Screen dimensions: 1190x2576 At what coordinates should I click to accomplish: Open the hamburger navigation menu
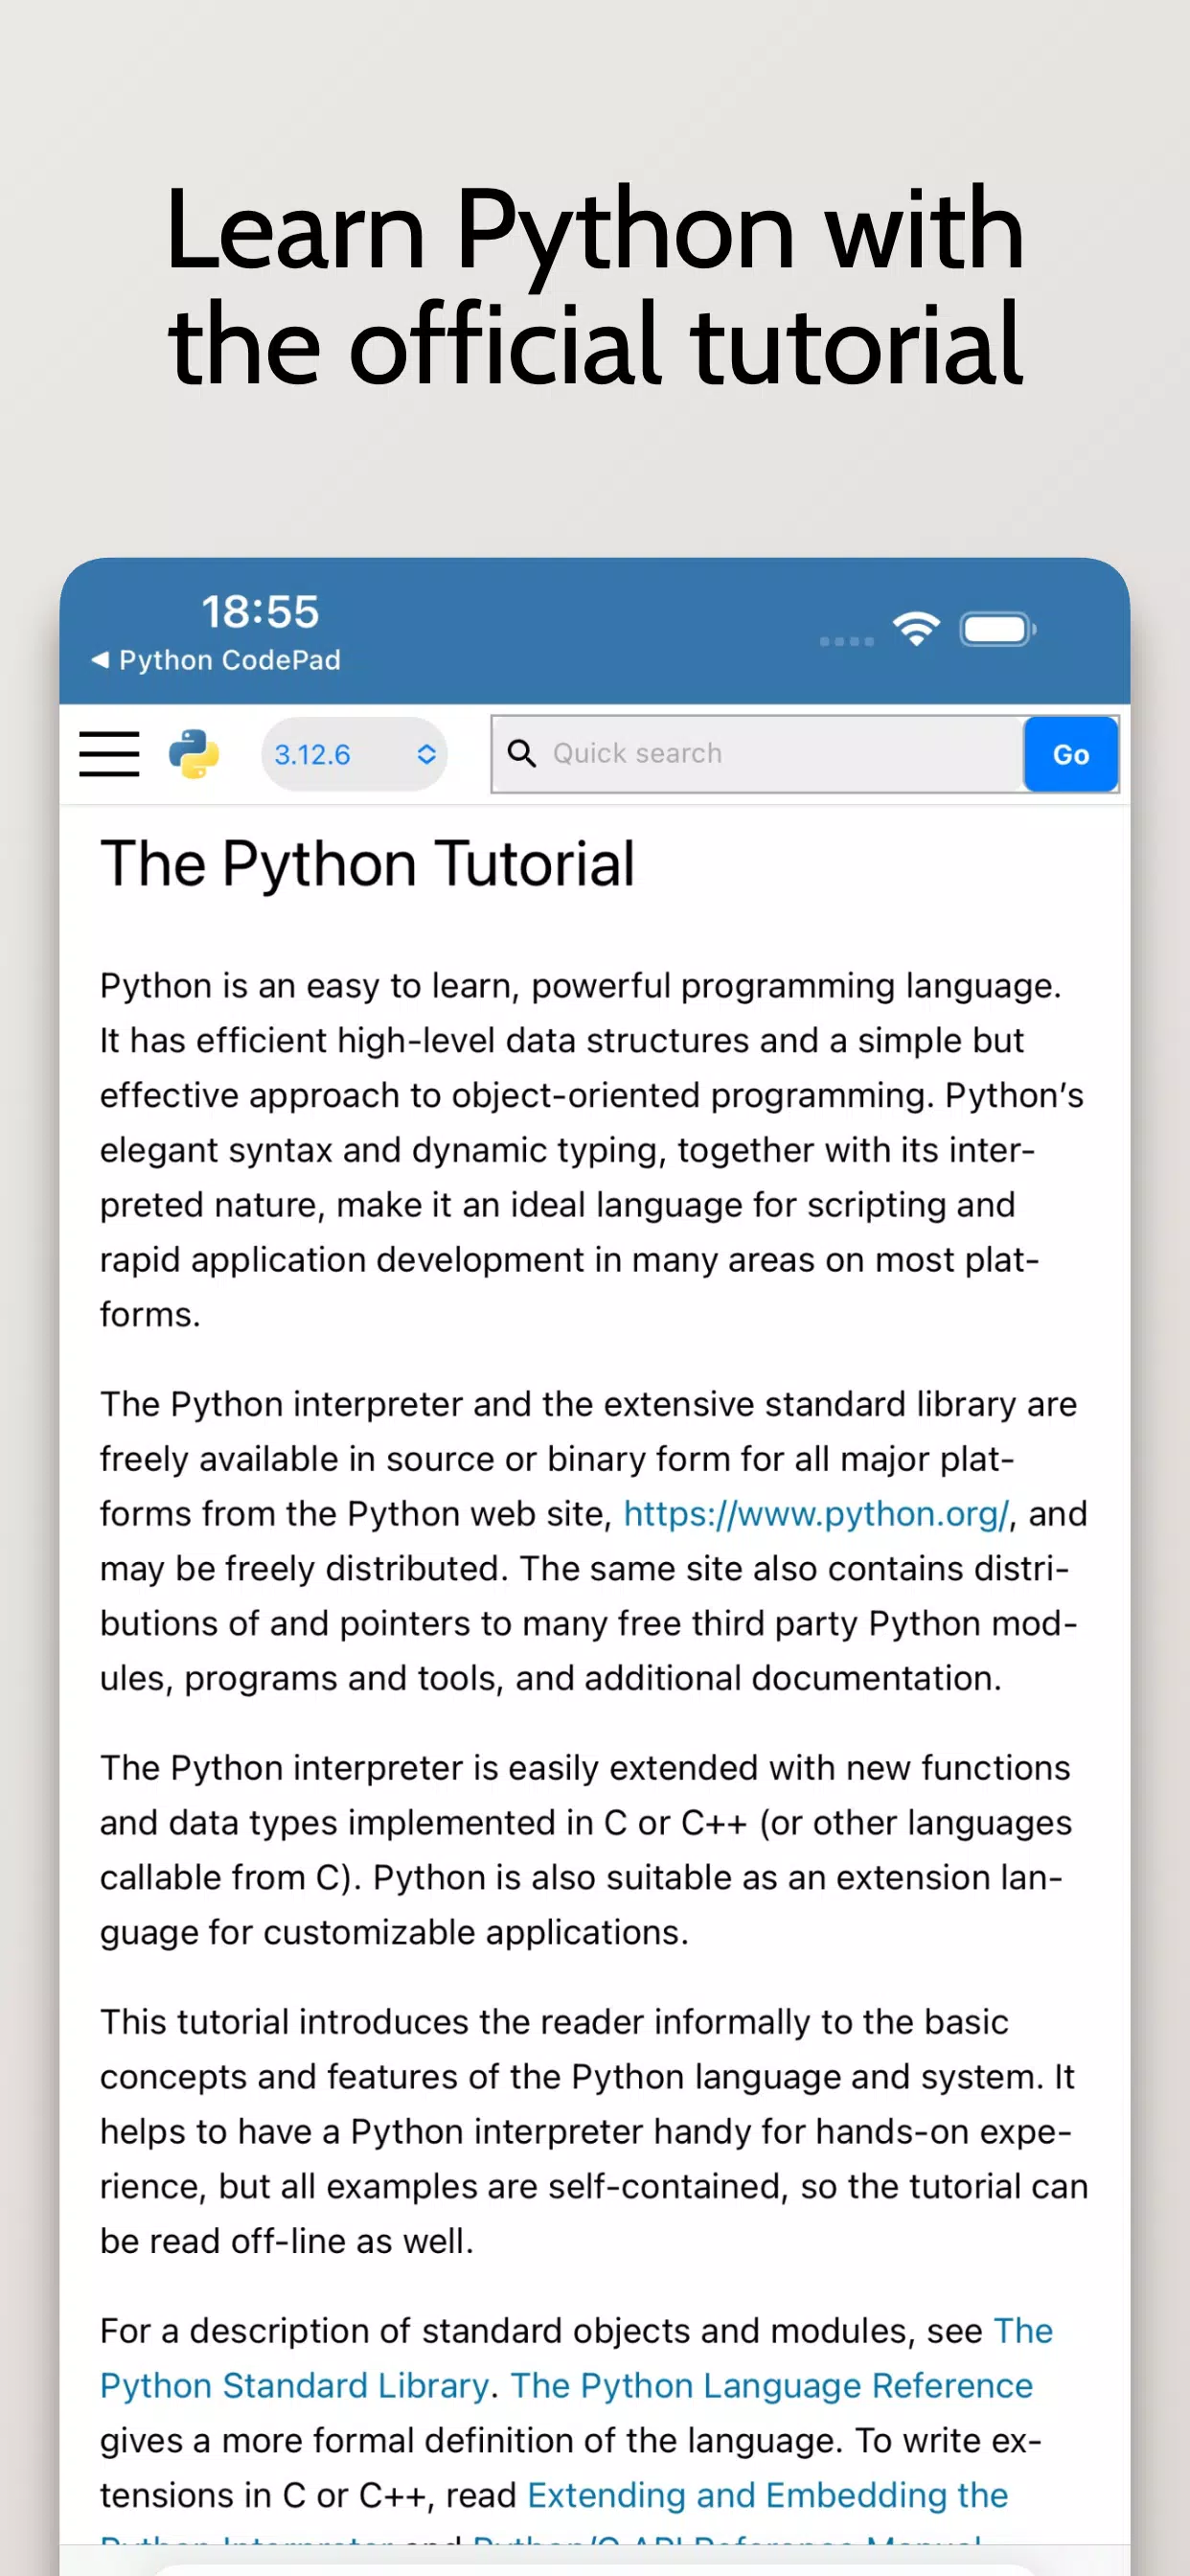(x=109, y=754)
